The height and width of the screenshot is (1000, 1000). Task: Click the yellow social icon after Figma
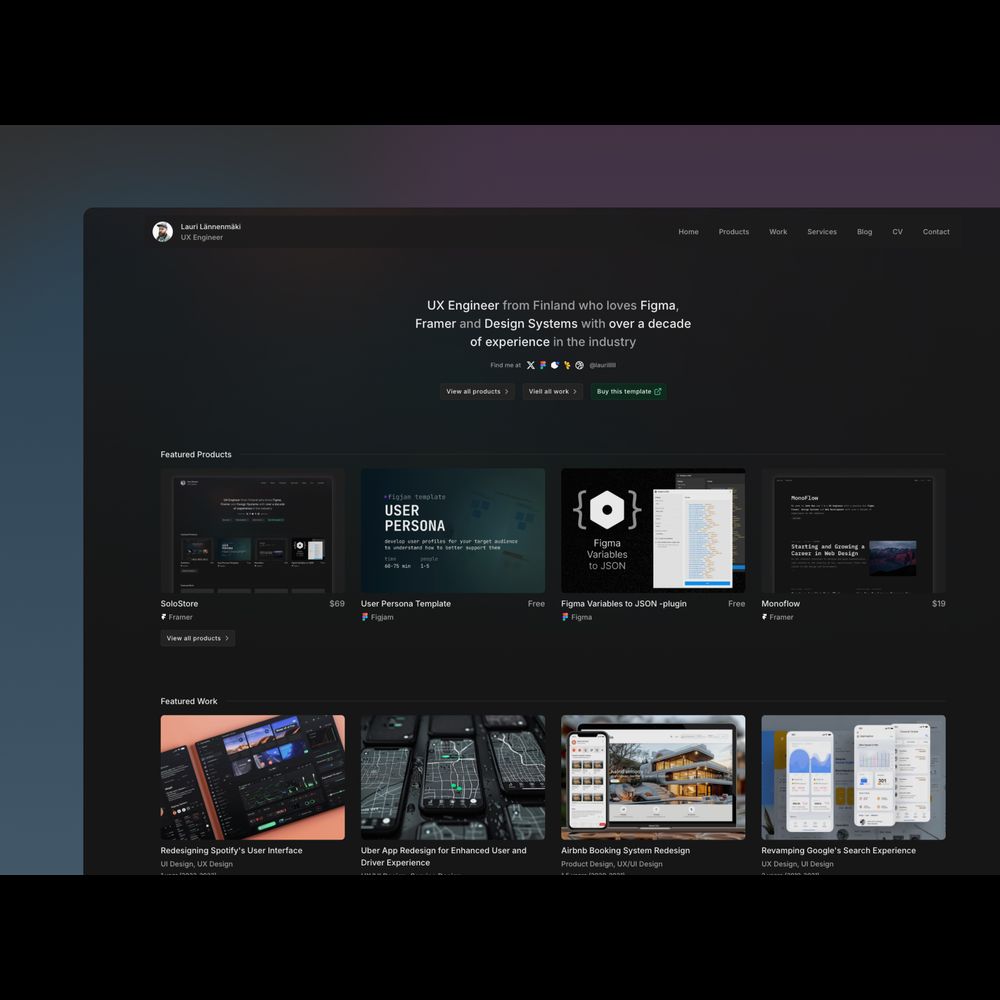567,366
